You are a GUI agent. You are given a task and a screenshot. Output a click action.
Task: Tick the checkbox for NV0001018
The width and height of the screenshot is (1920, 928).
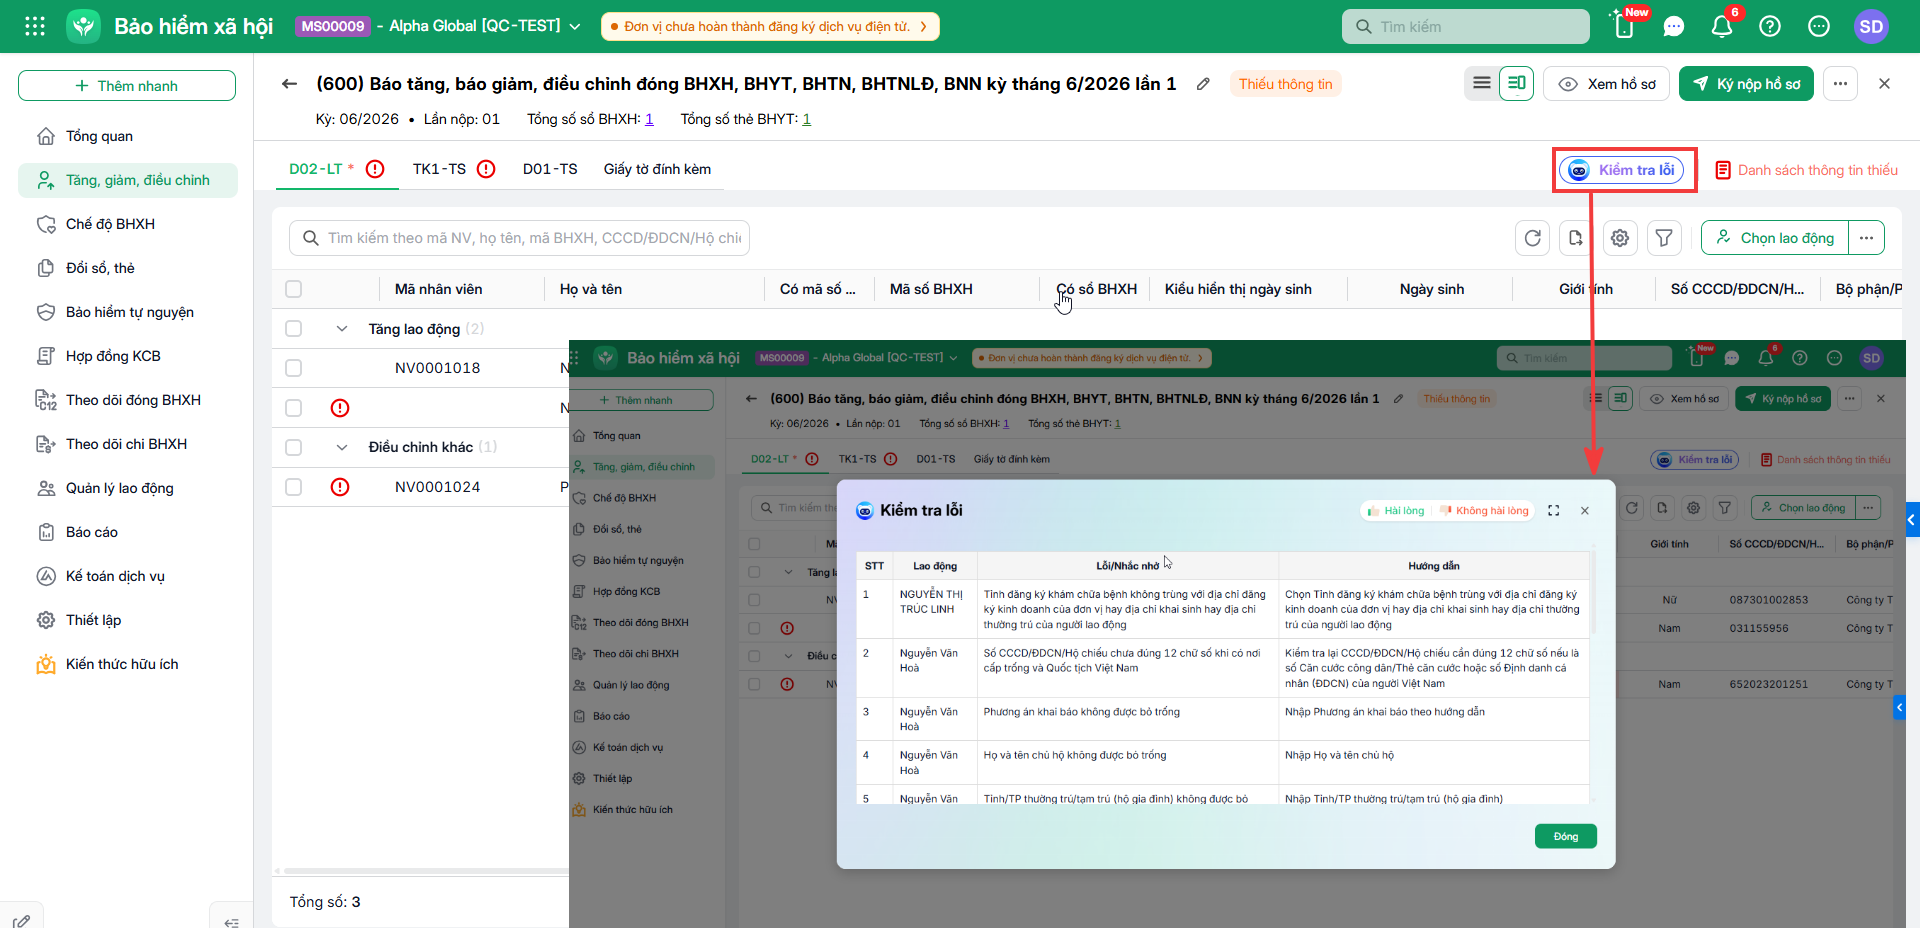[x=293, y=368]
